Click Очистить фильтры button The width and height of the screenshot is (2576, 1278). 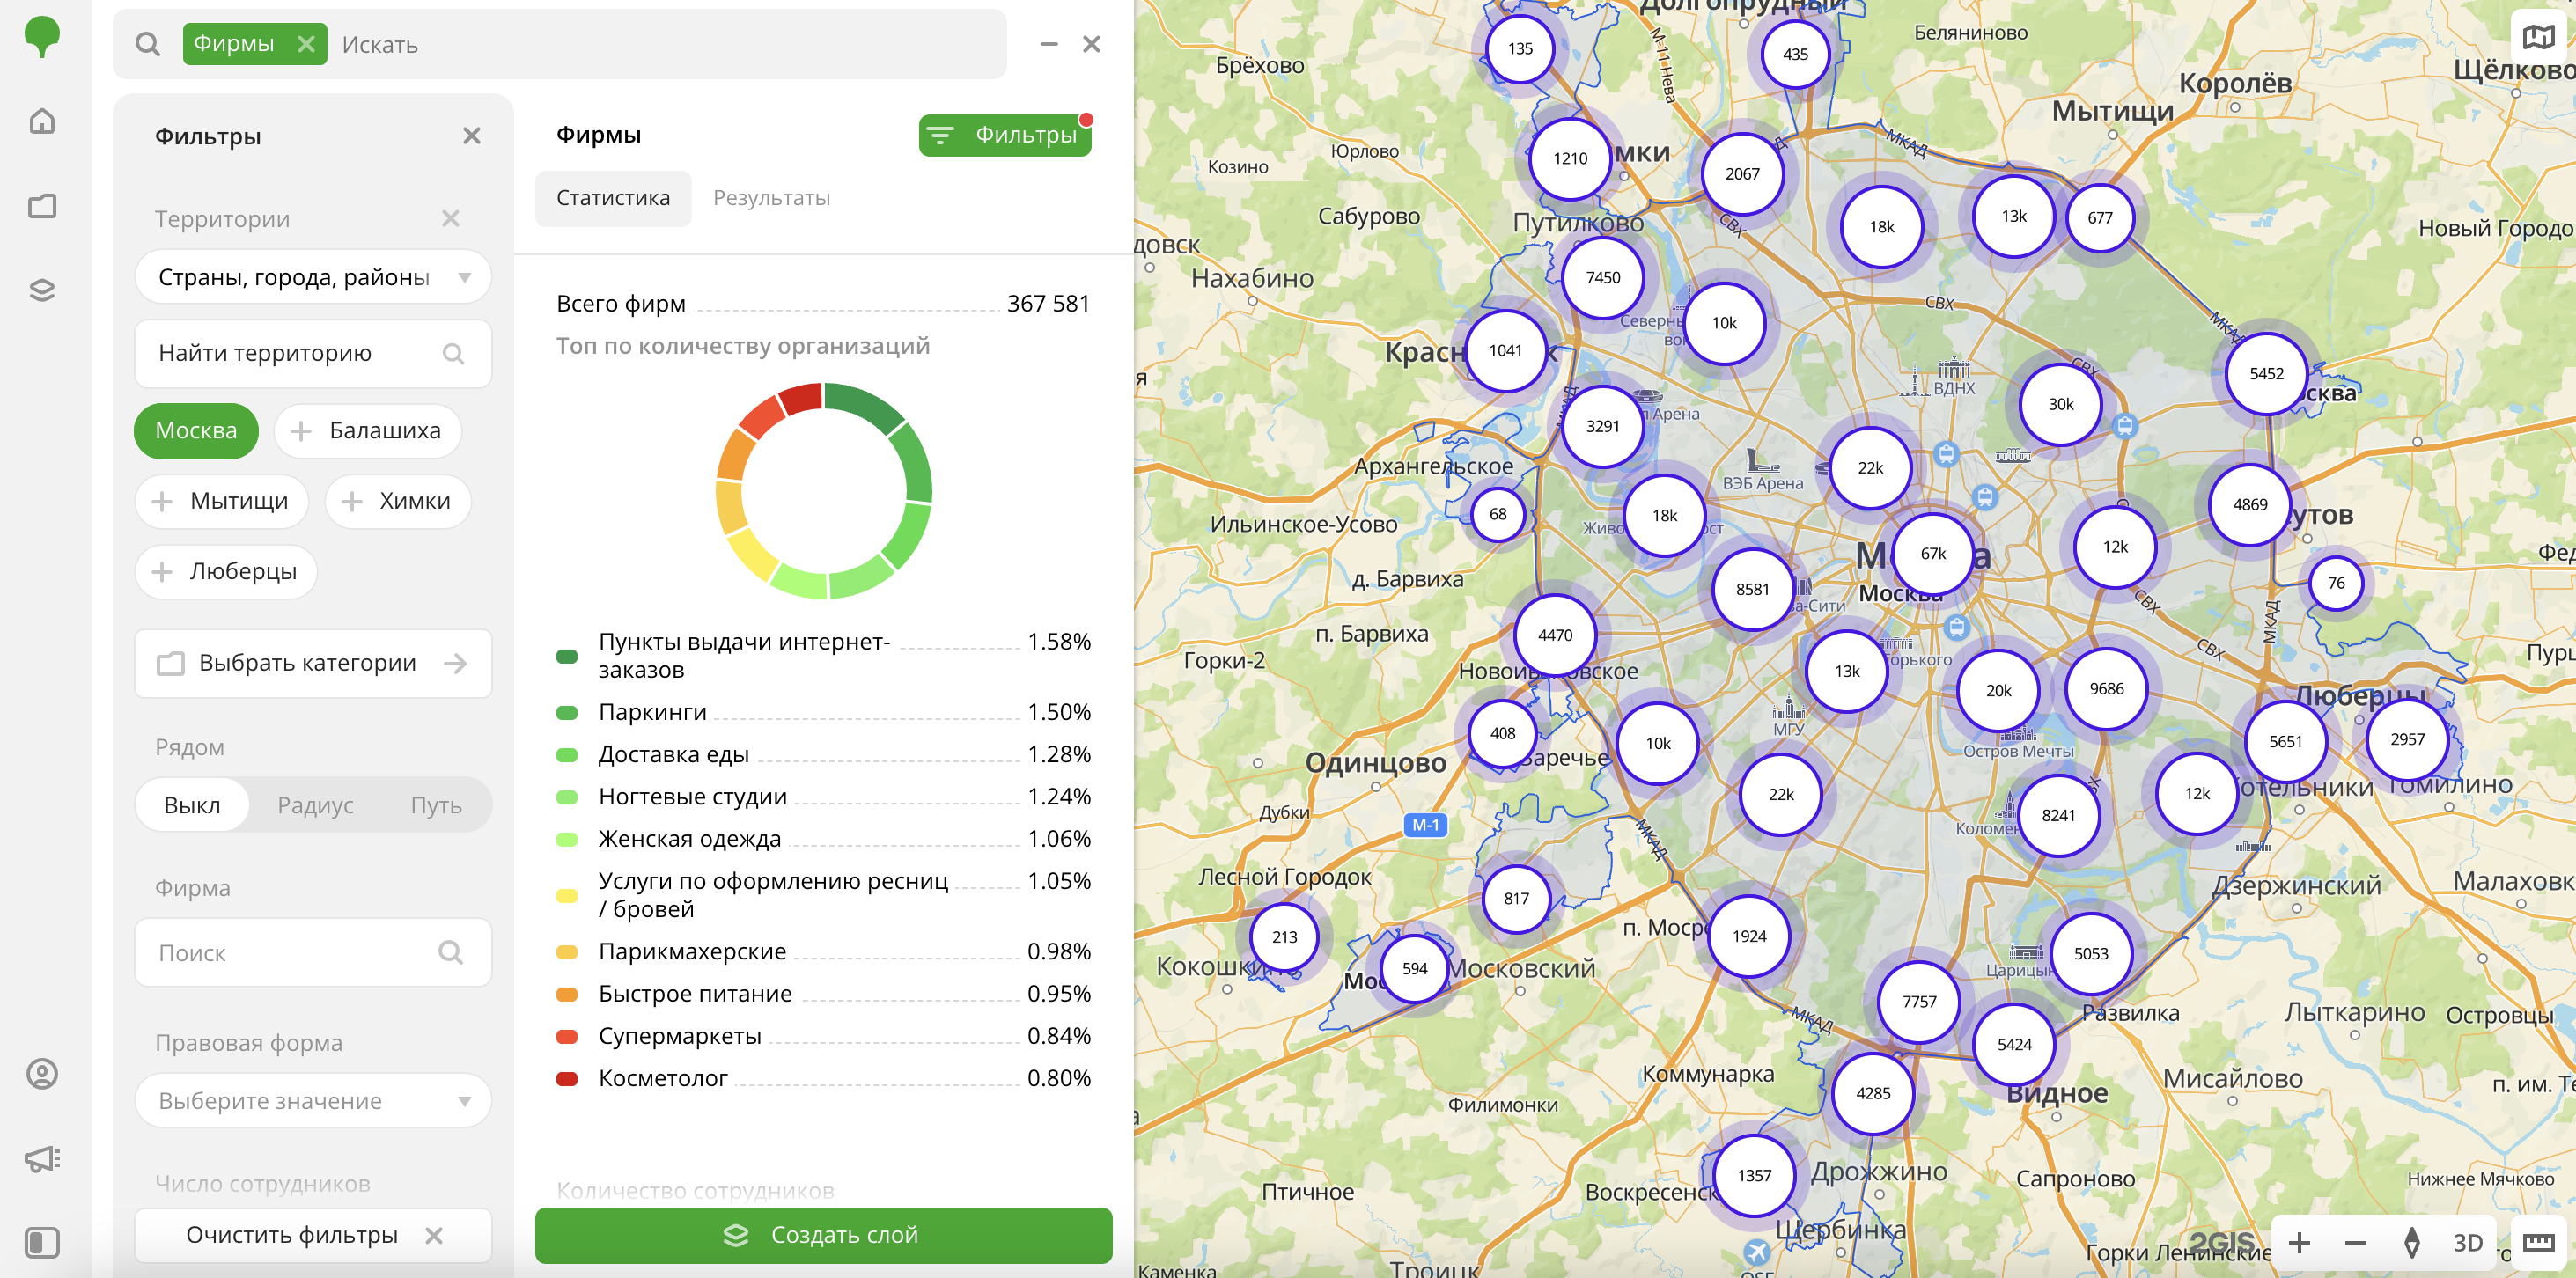[x=313, y=1235]
